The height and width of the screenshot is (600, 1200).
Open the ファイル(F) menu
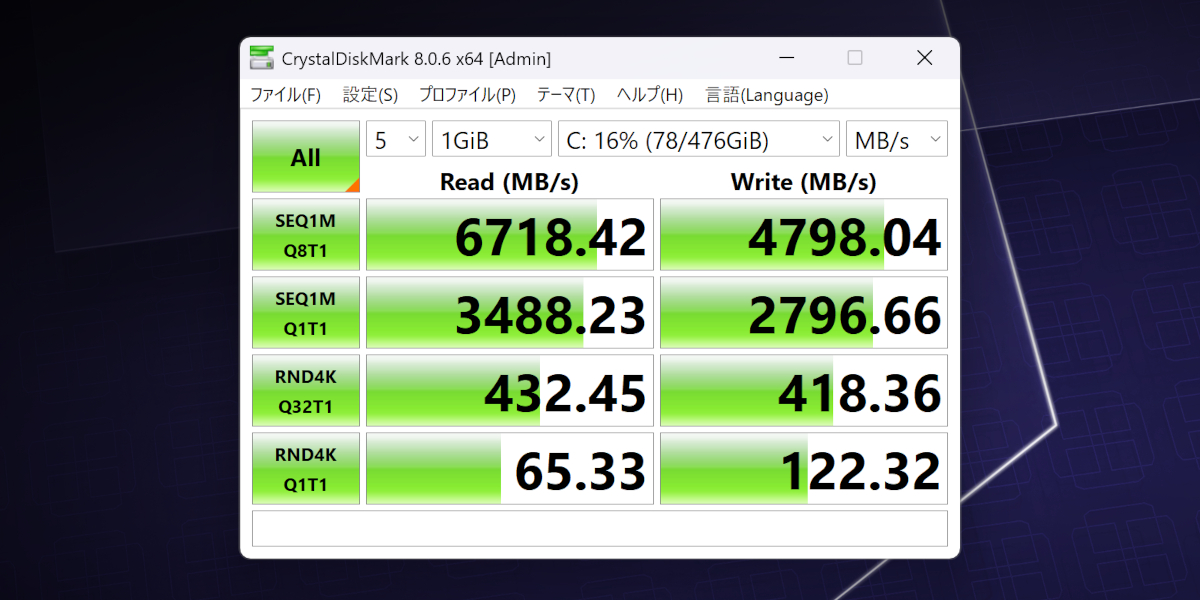[x=285, y=95]
